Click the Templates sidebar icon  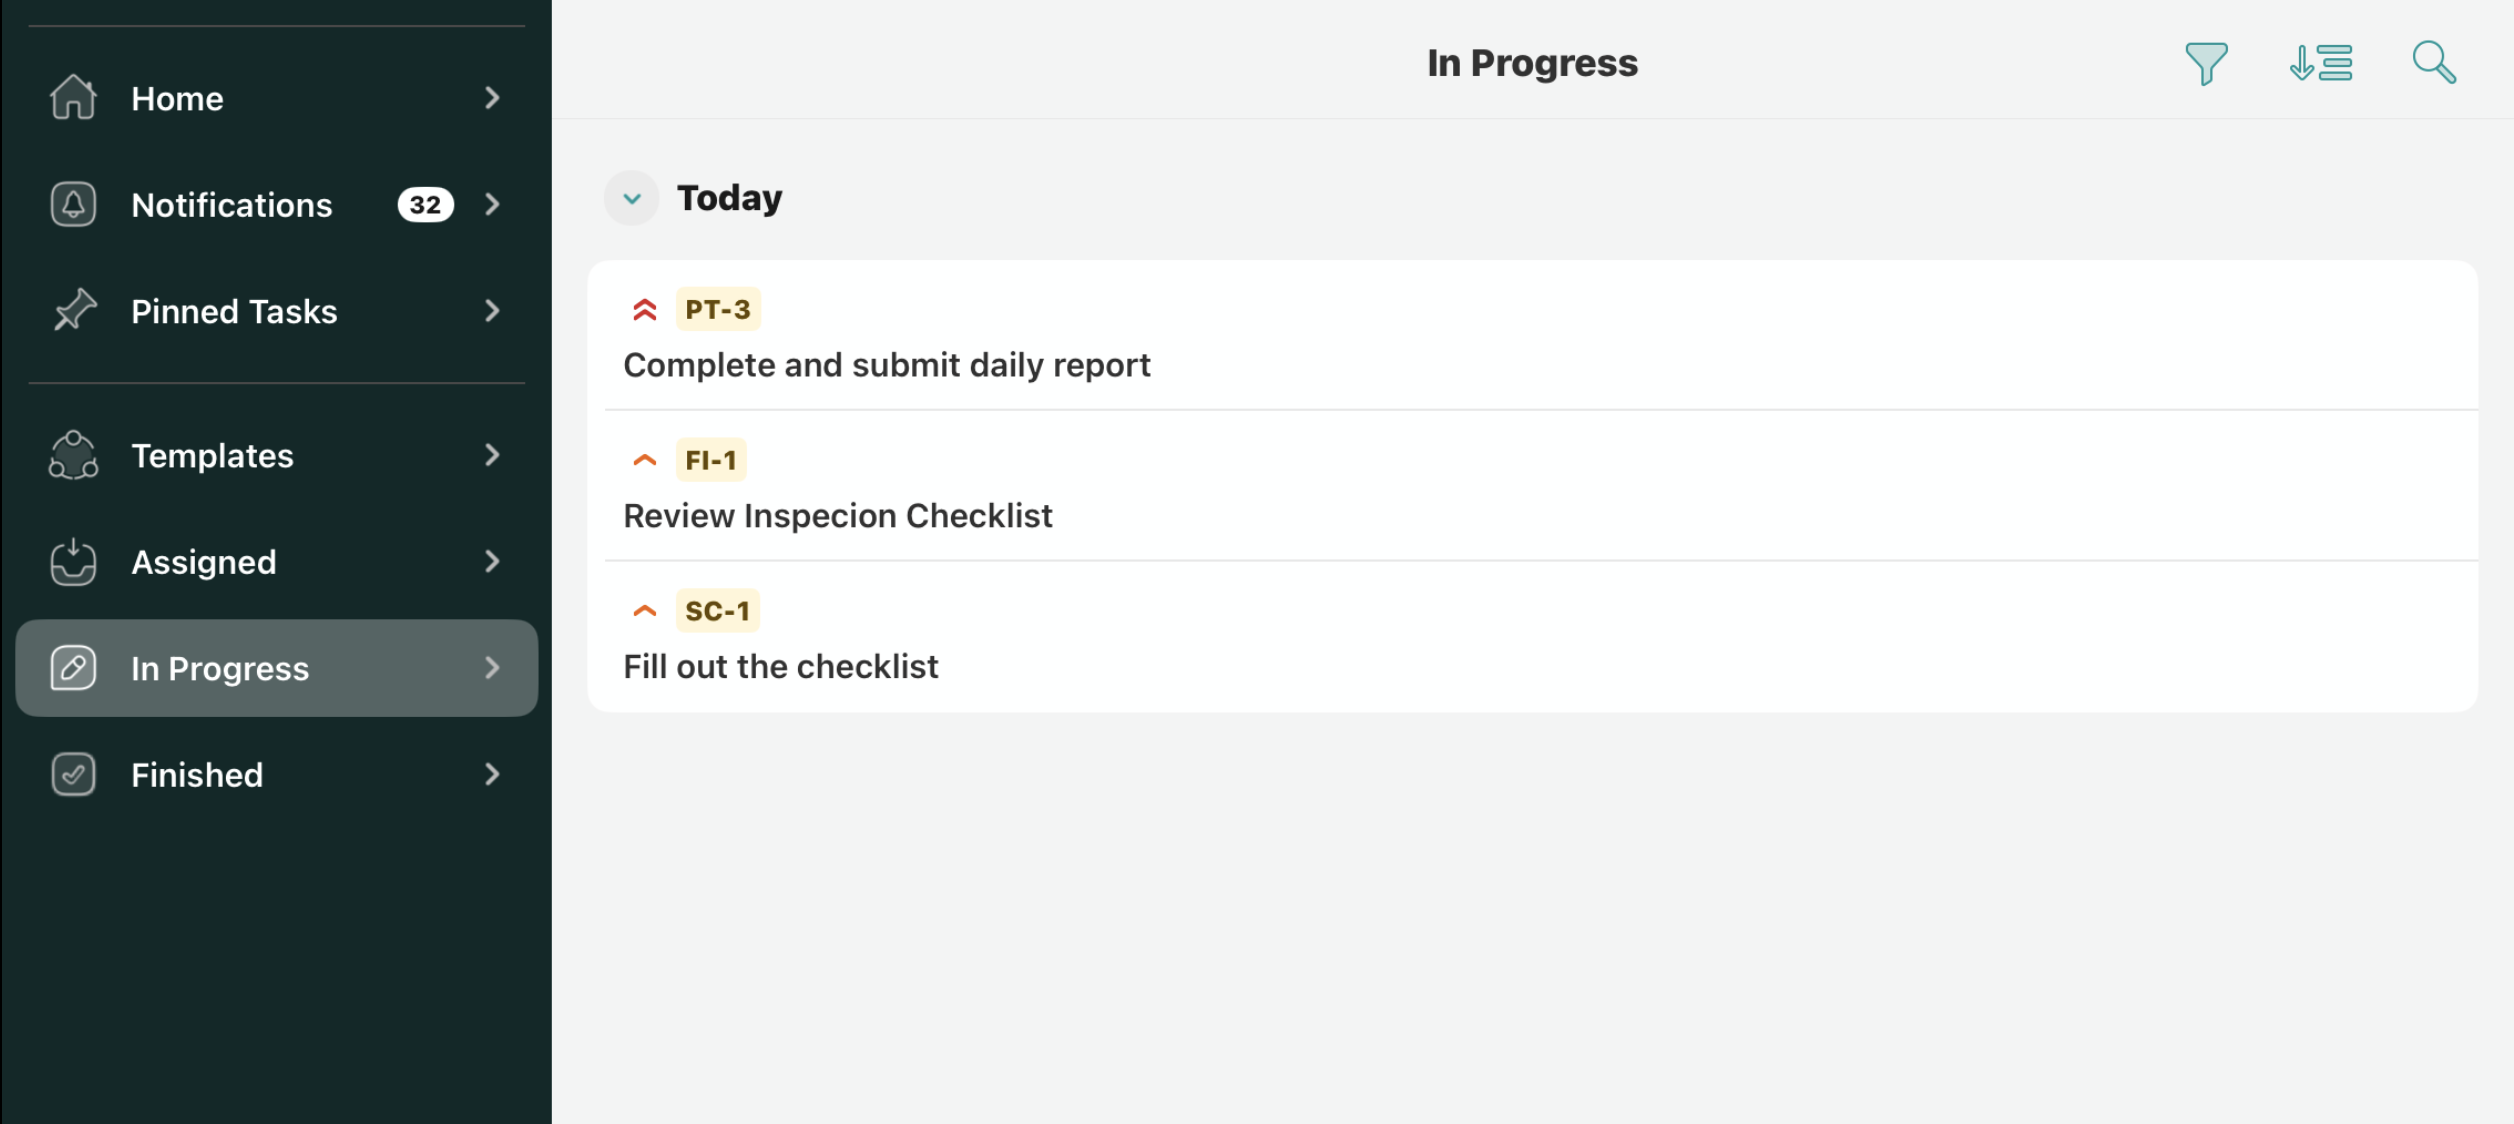(73, 455)
